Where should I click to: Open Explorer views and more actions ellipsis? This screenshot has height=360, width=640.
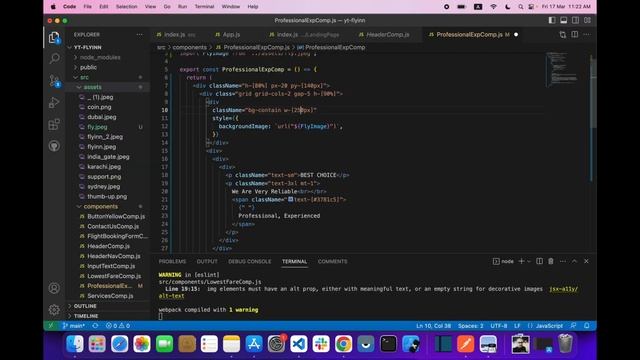point(140,35)
